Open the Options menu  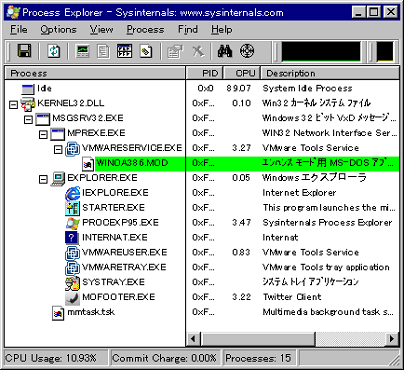58,30
